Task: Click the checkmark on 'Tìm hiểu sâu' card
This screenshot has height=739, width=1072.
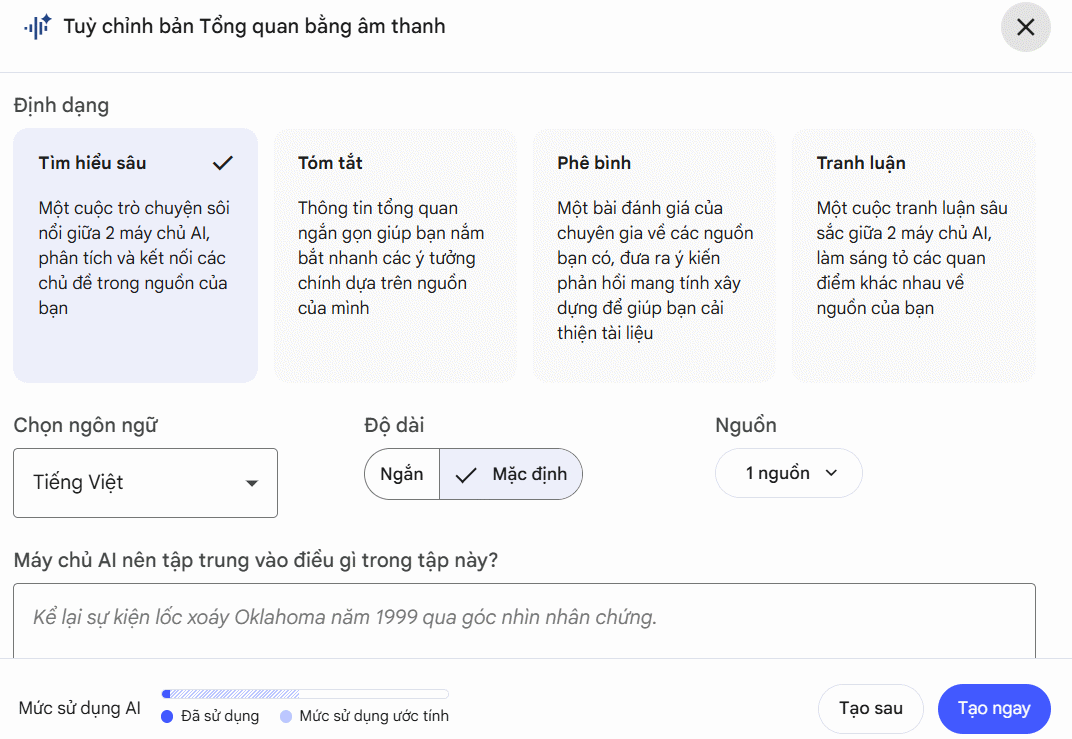Action: [223, 163]
